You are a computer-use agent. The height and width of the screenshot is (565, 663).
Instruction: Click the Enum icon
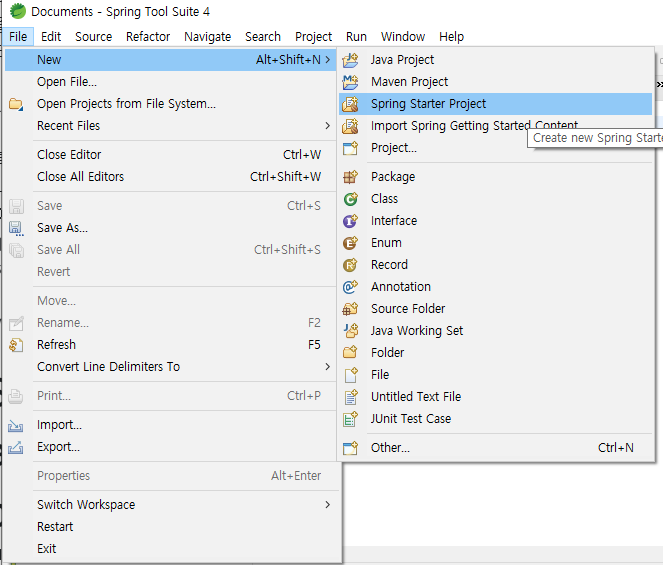click(350, 243)
